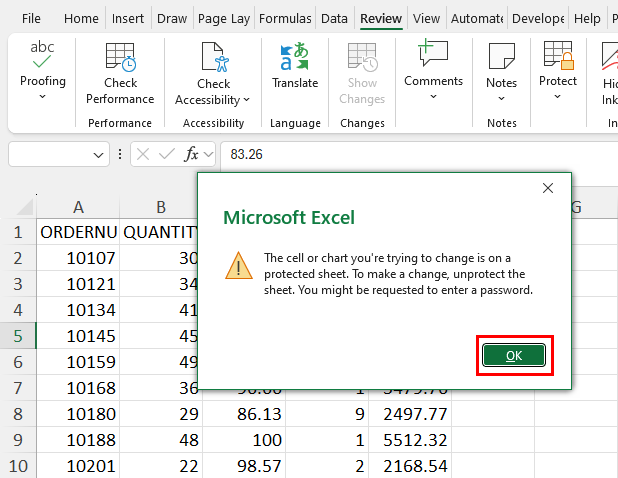Open the Name Box dropdown arrow
The height and width of the screenshot is (478, 618).
[x=98, y=155]
